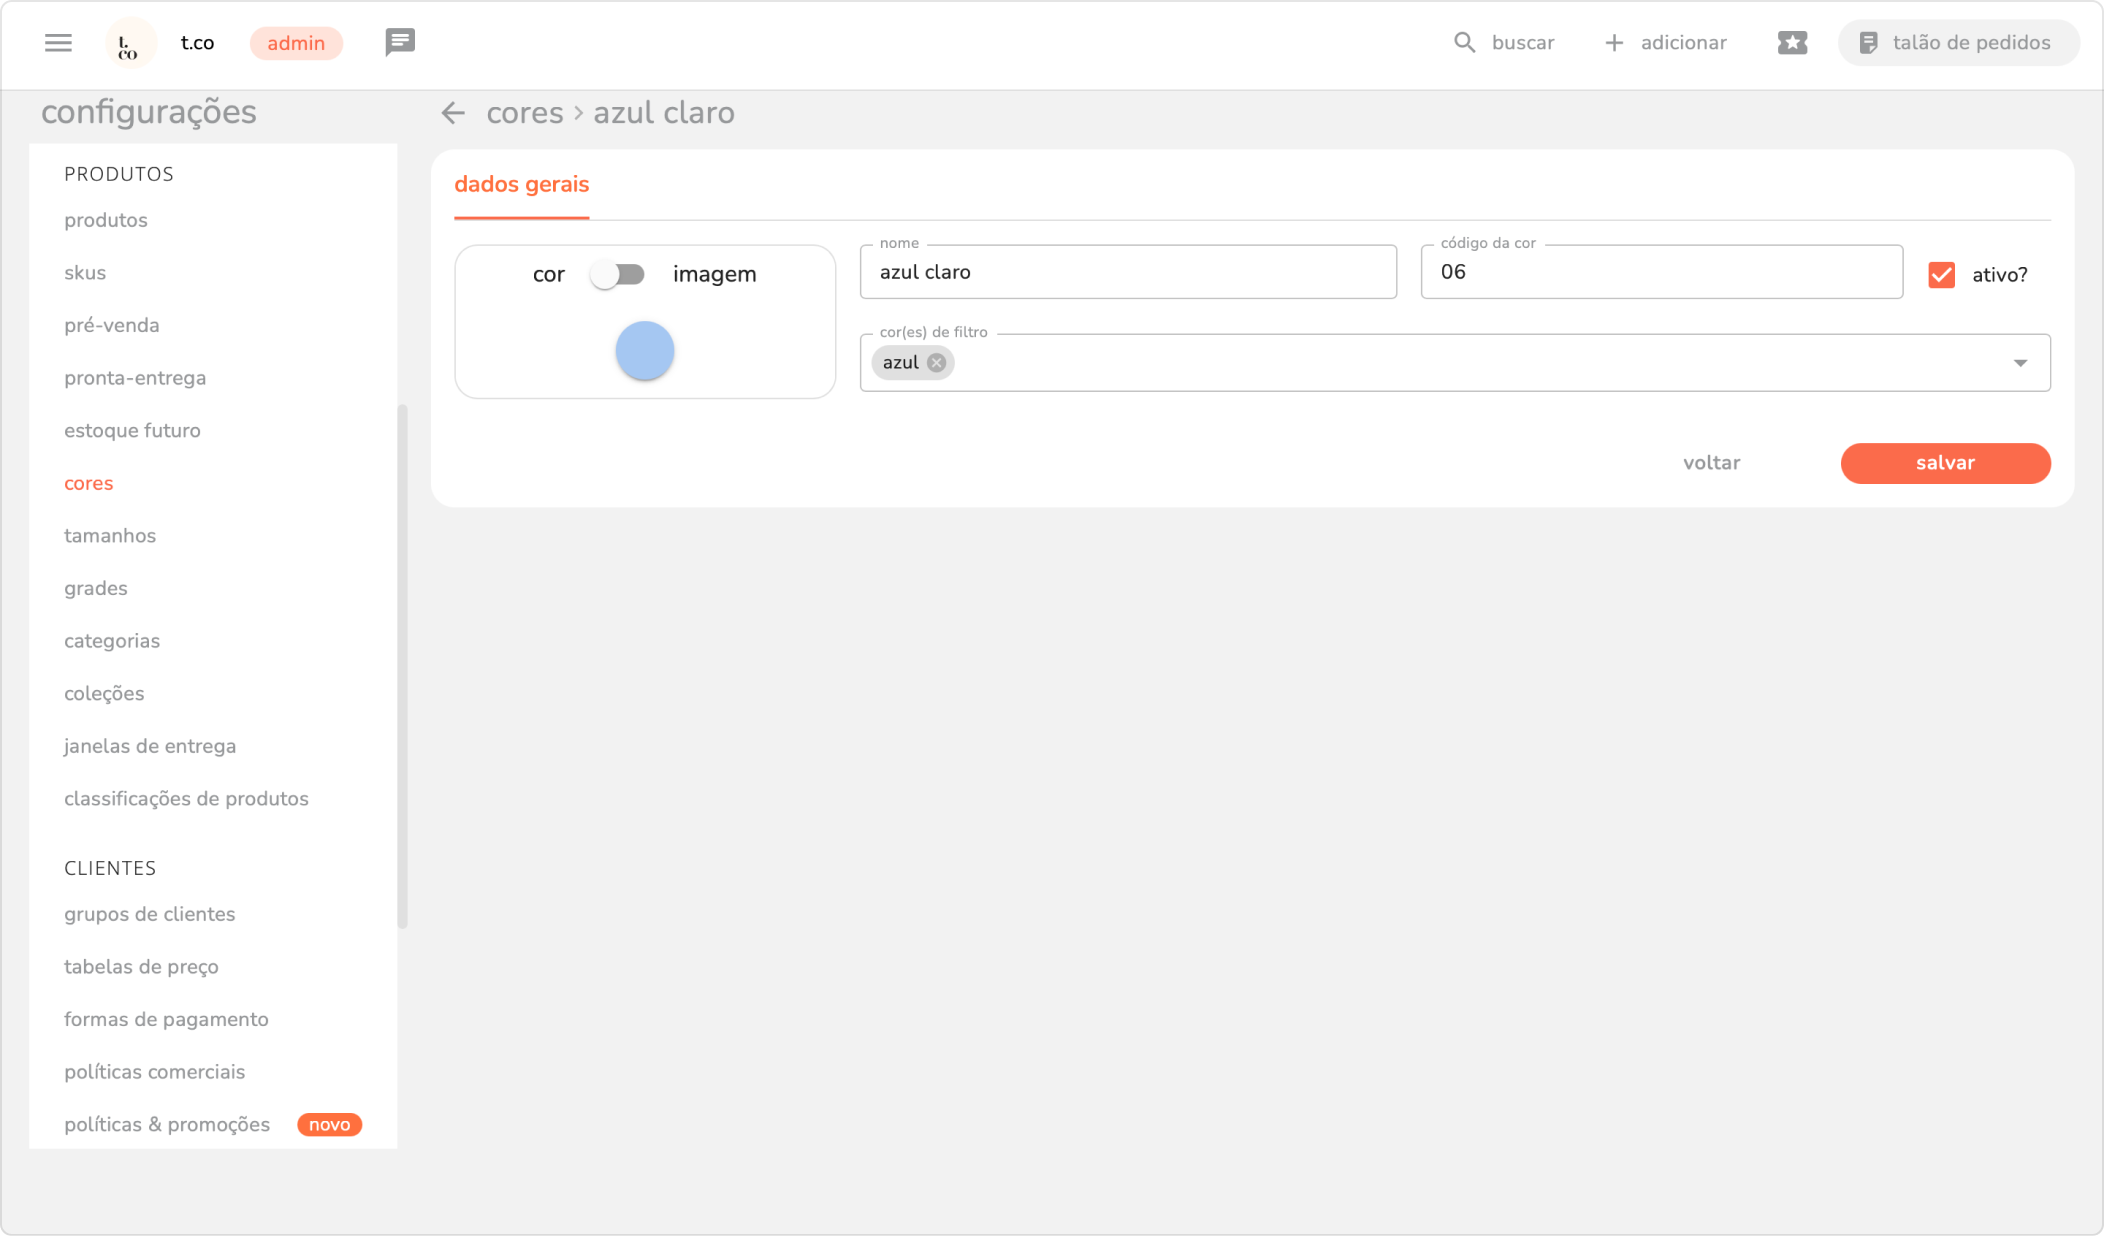Open tamanhos in the sidebar
Screen dimensions: 2104x1236
pos(110,536)
